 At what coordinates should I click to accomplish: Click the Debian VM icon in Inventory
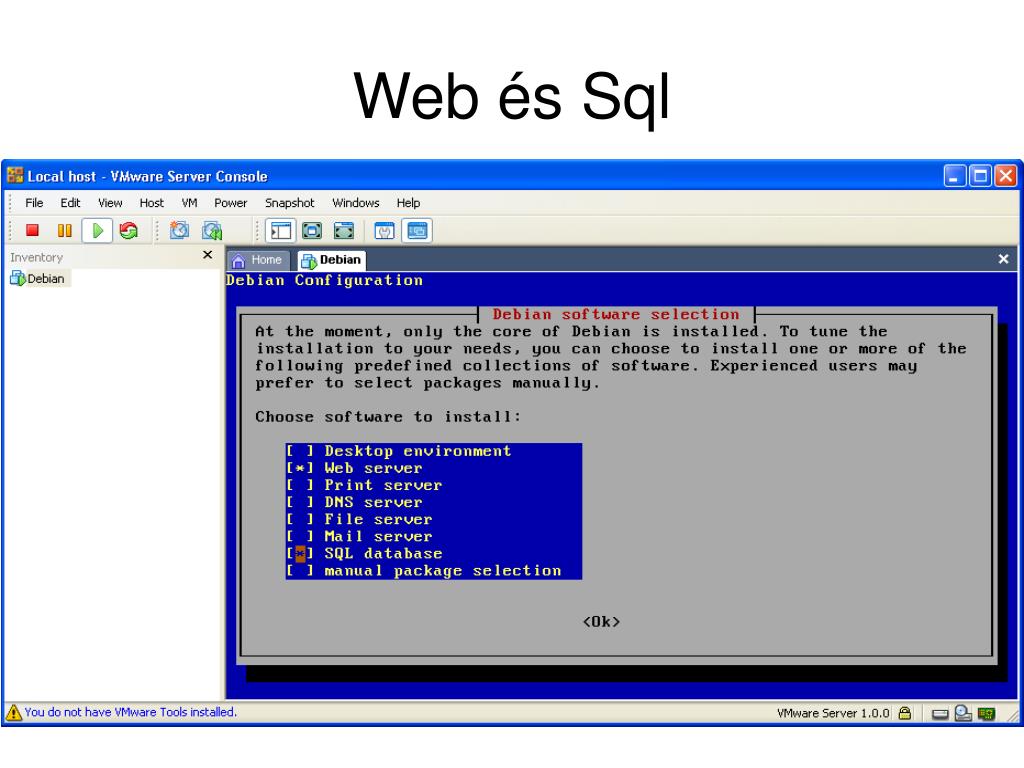pyautogui.click(x=18, y=278)
